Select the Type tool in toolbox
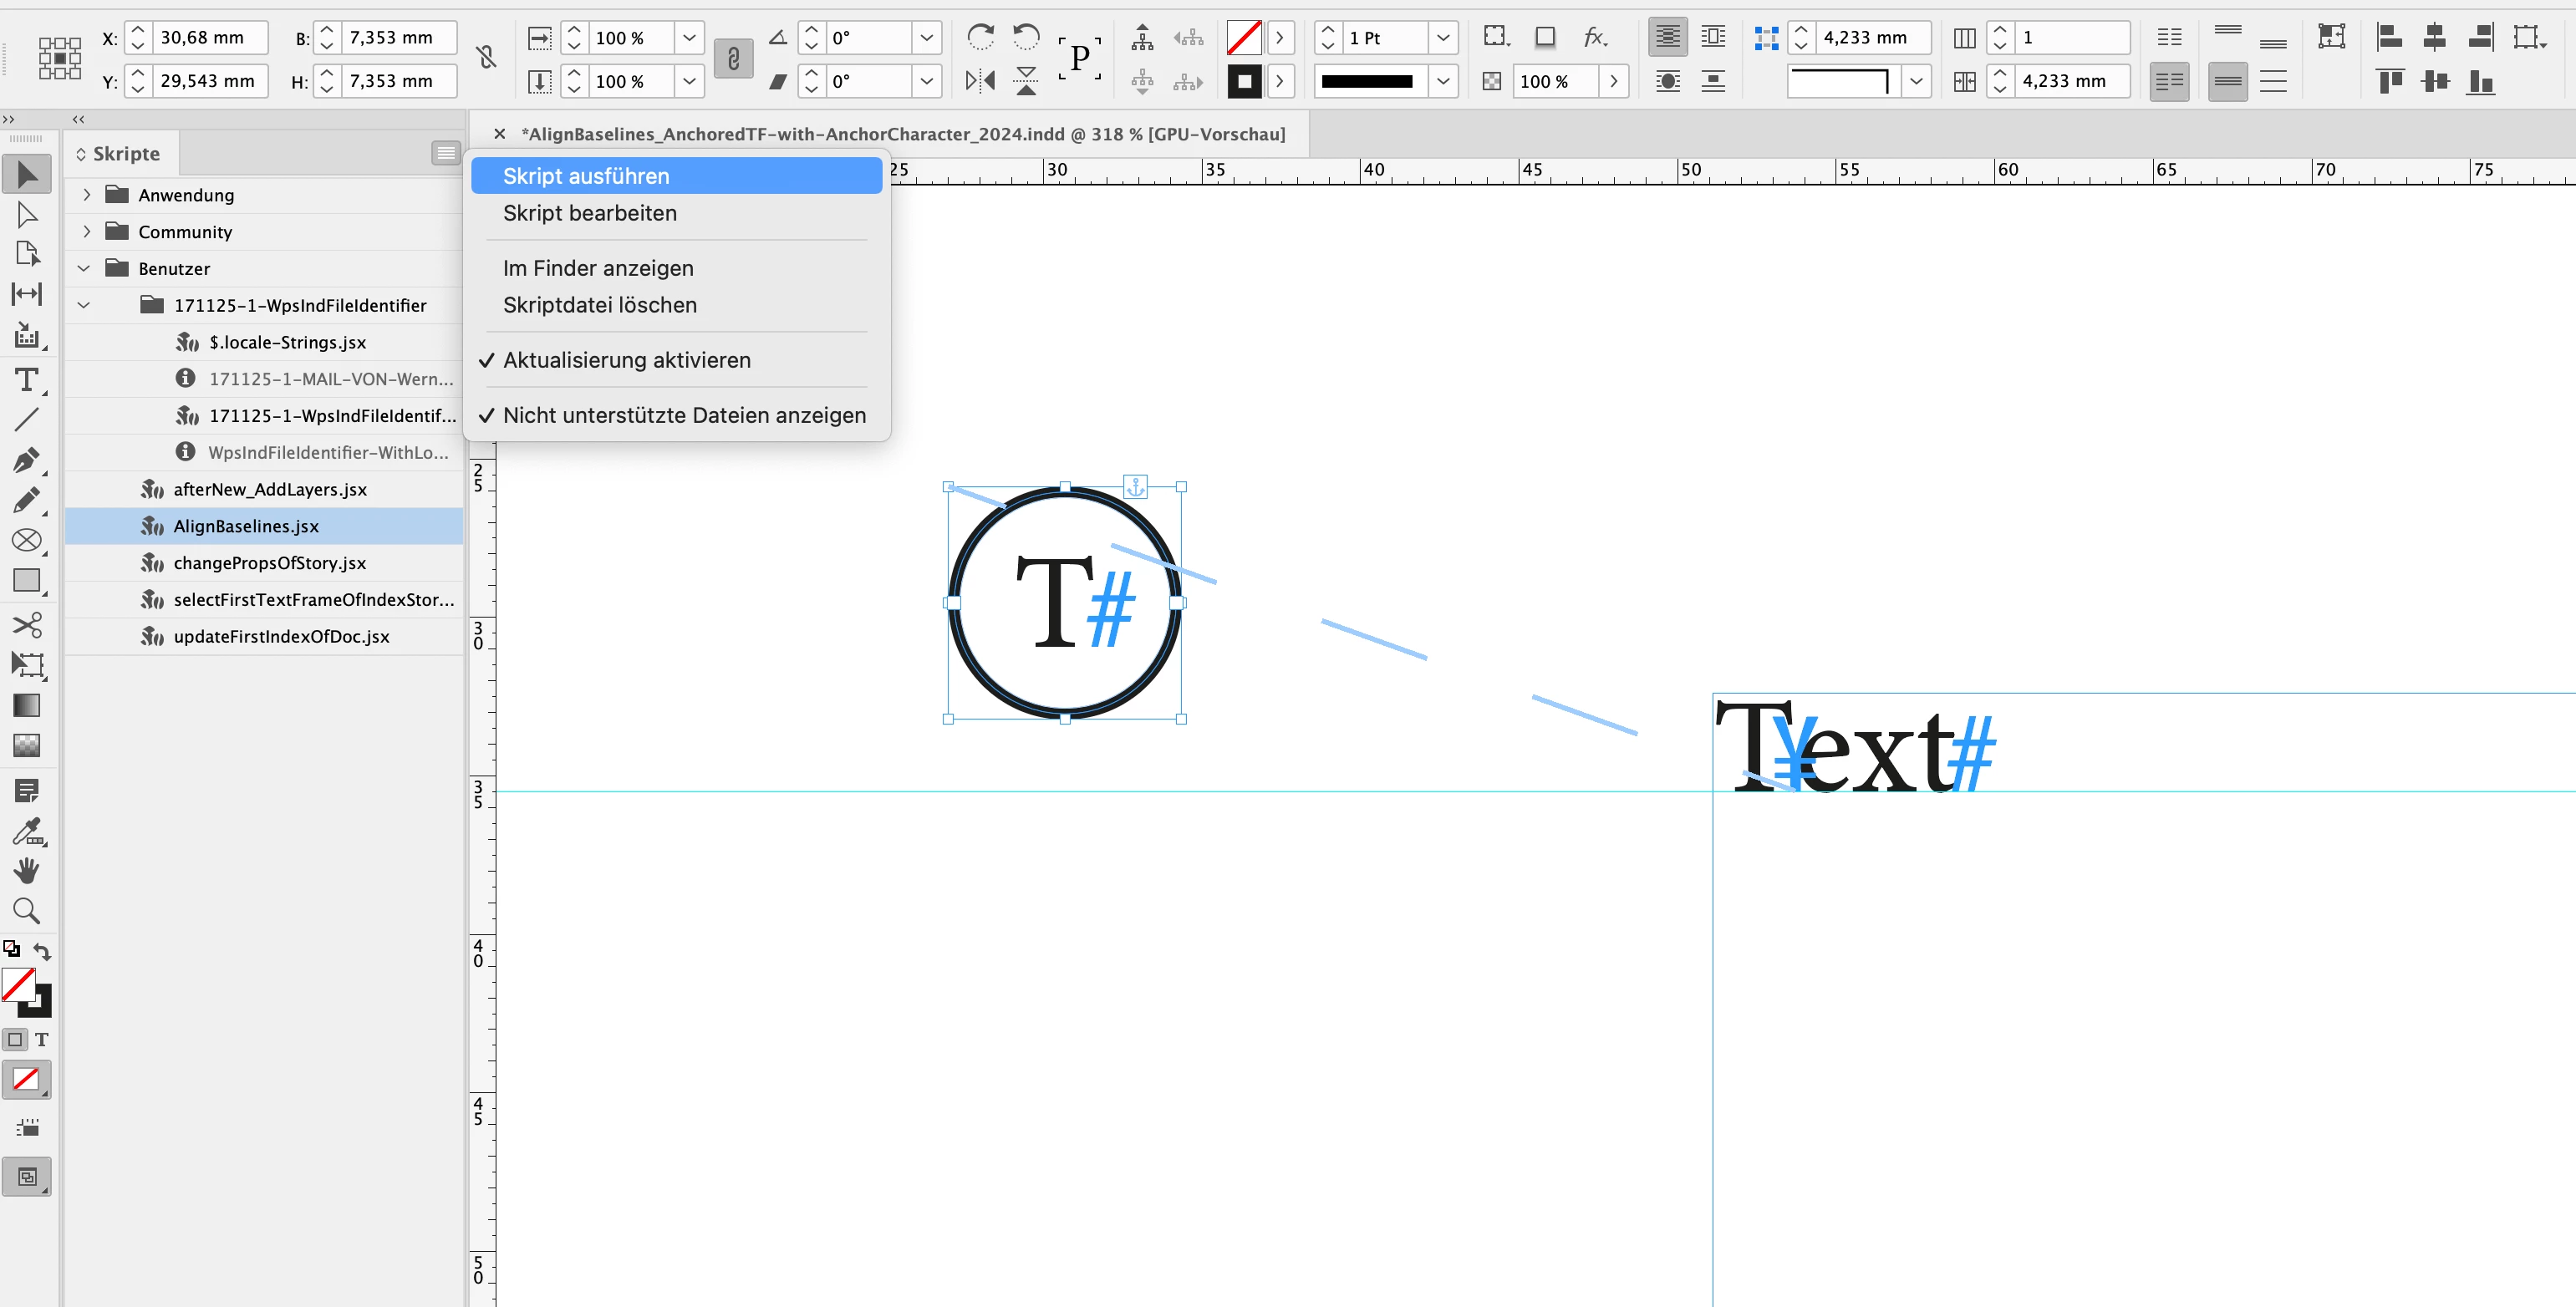2576x1307 pixels. [x=26, y=380]
